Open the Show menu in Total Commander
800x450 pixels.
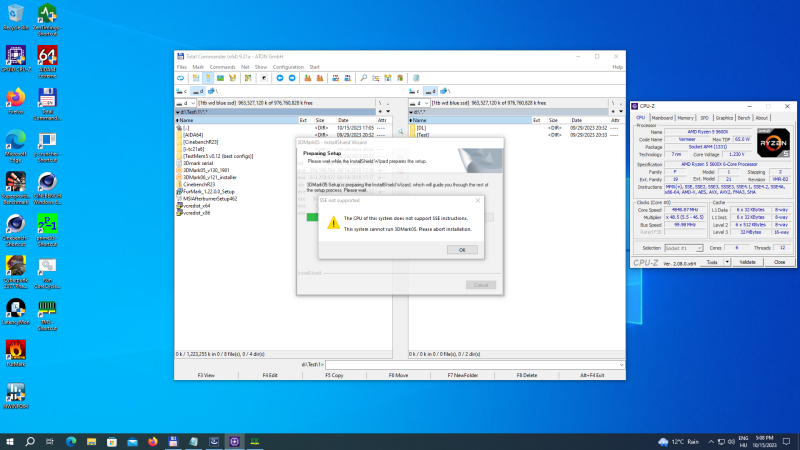click(x=261, y=67)
